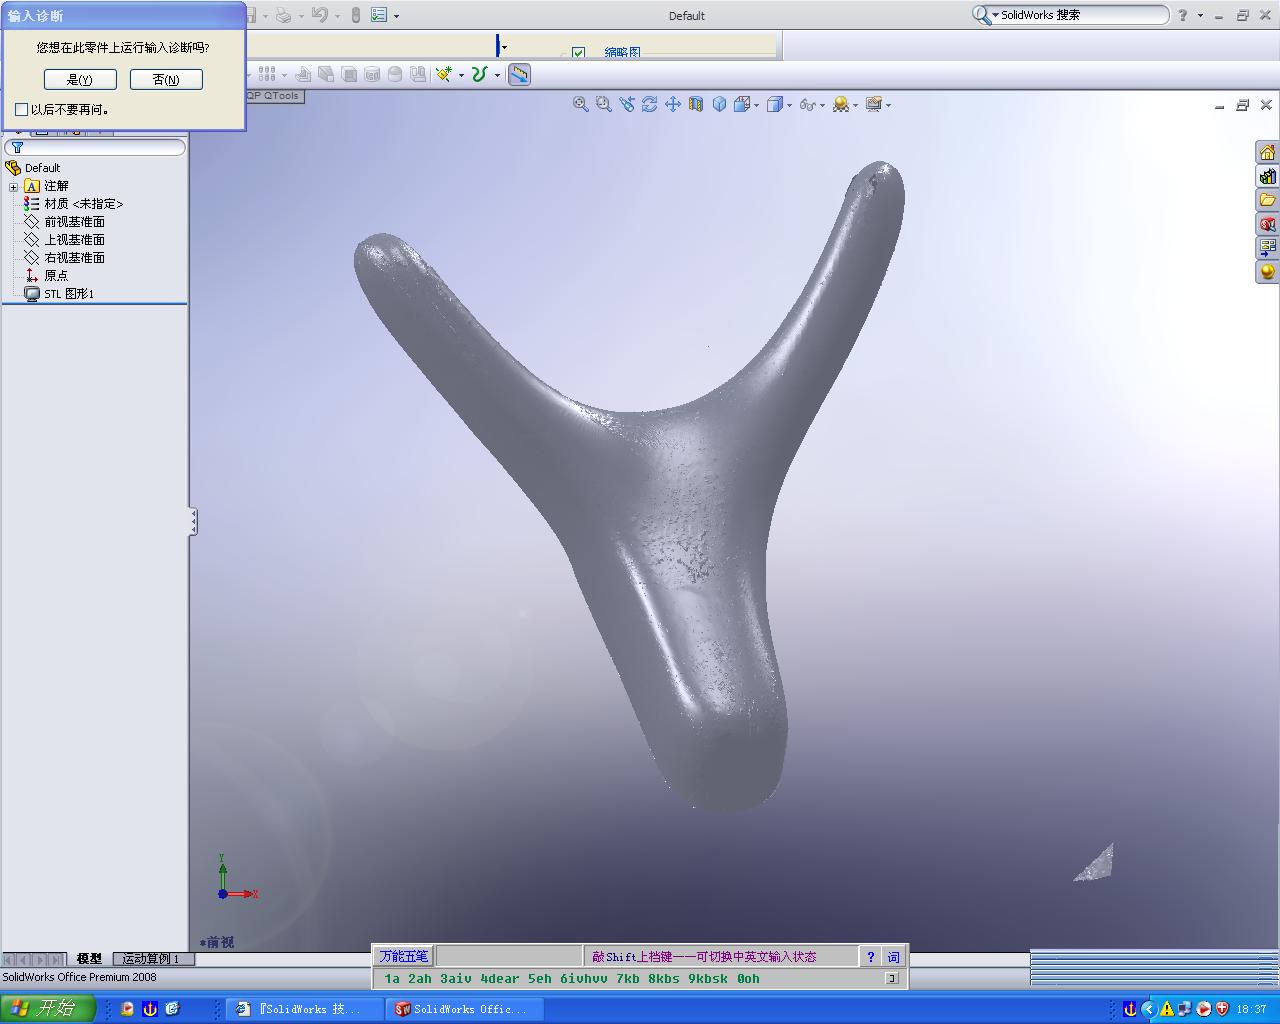Open the search type dropdown arrow
This screenshot has height=1024, width=1280.
pyautogui.click(x=995, y=16)
